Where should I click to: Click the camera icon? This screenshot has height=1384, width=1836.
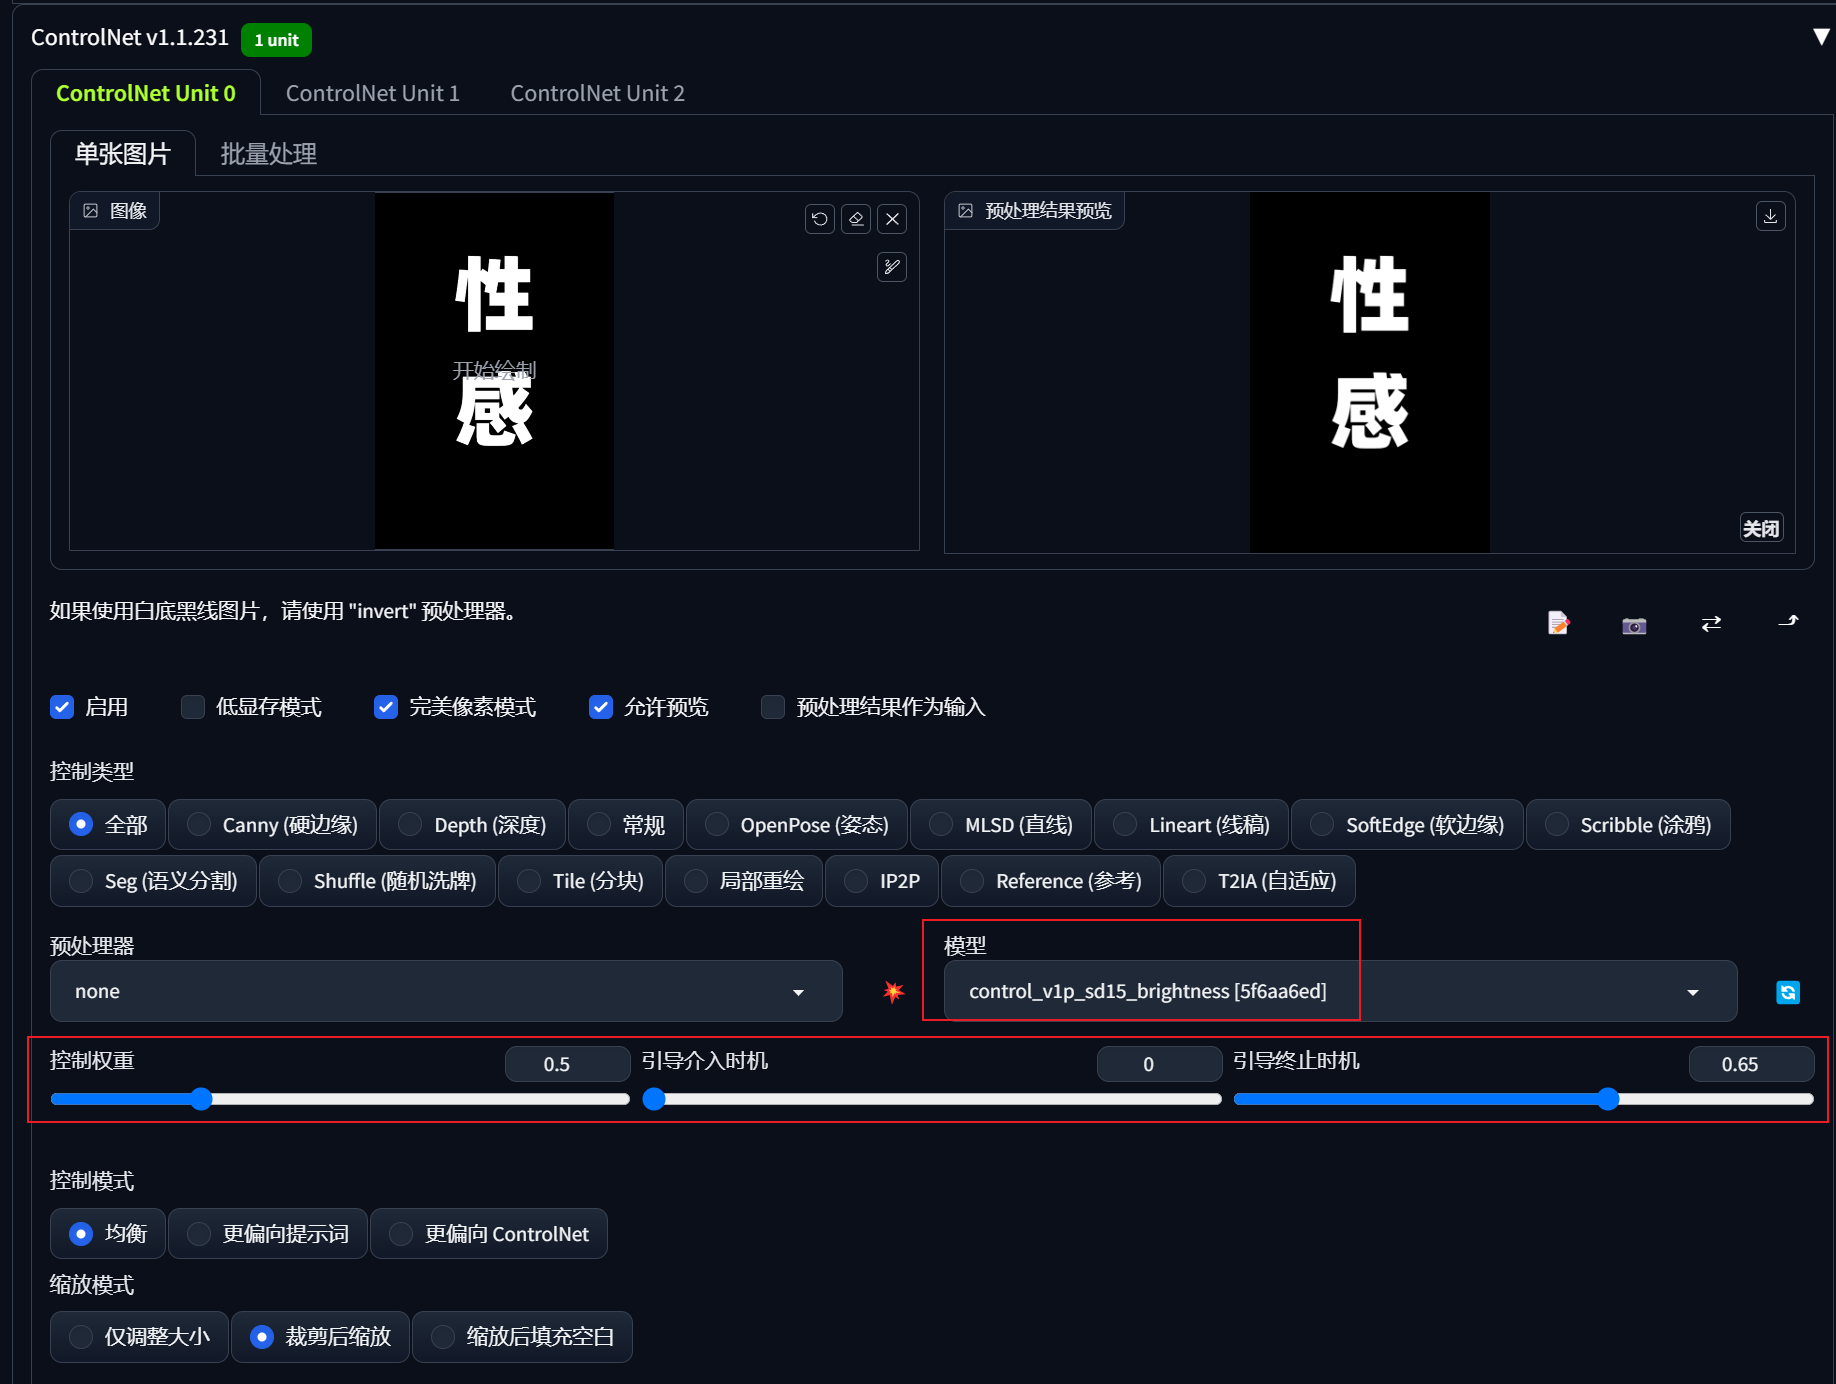pos(1634,625)
